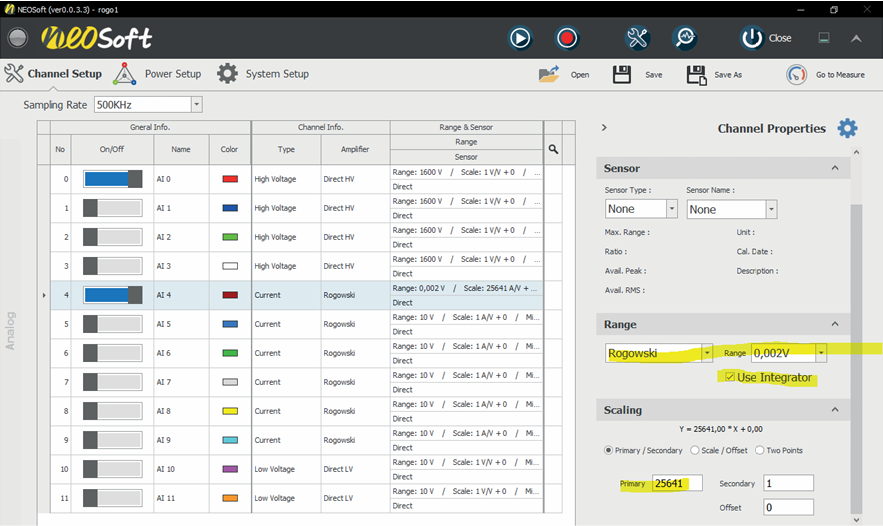Click Go to Measure label
The width and height of the screenshot is (883, 526).
pos(840,75)
